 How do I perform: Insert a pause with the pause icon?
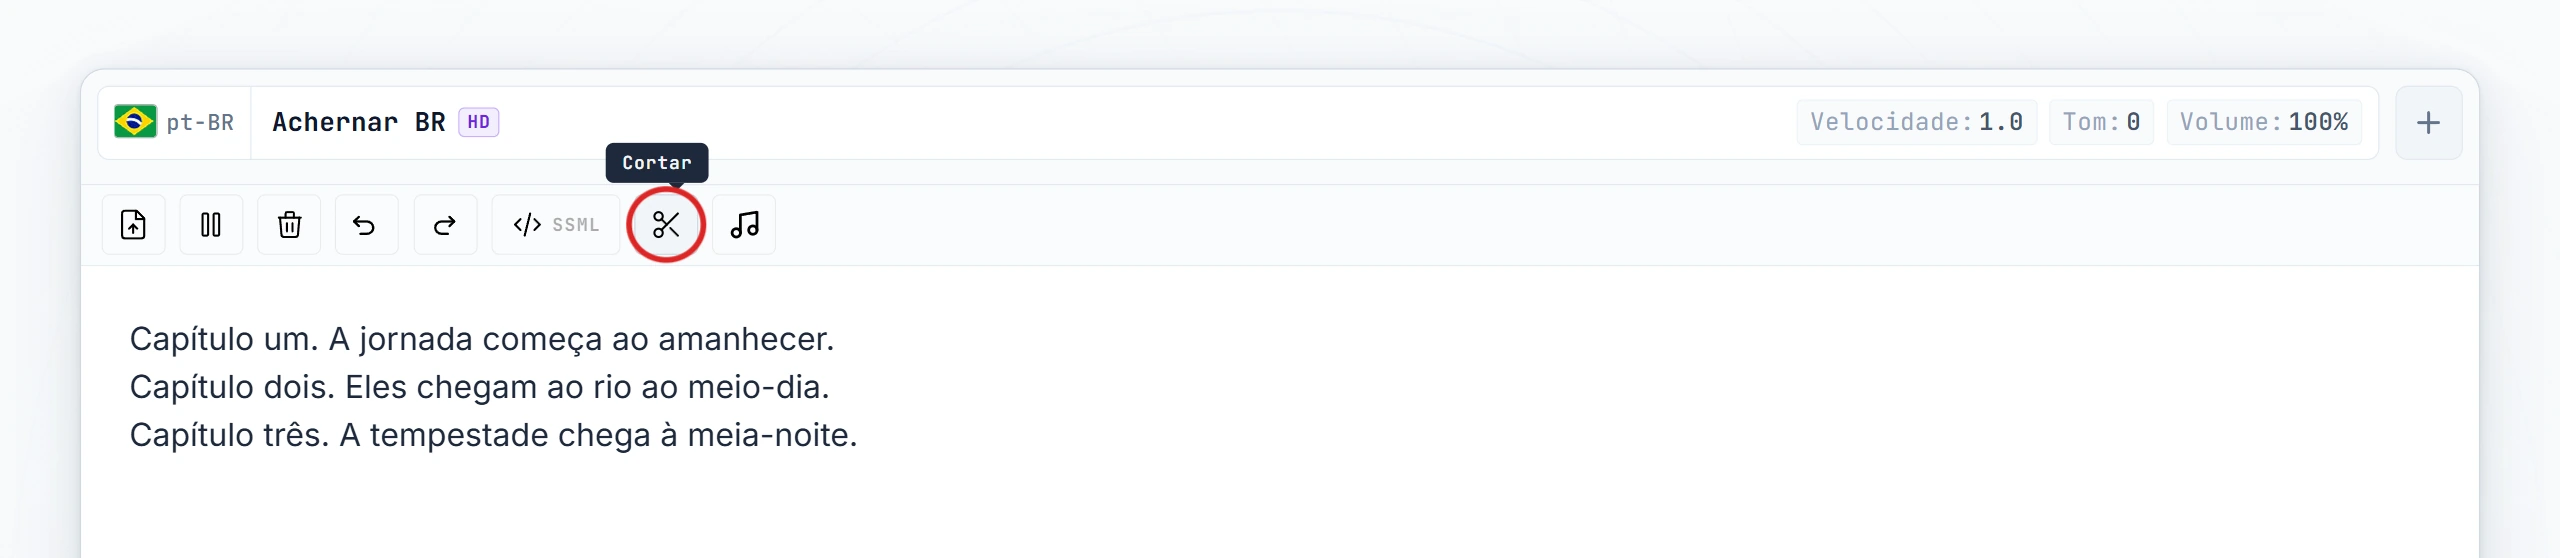tap(211, 225)
